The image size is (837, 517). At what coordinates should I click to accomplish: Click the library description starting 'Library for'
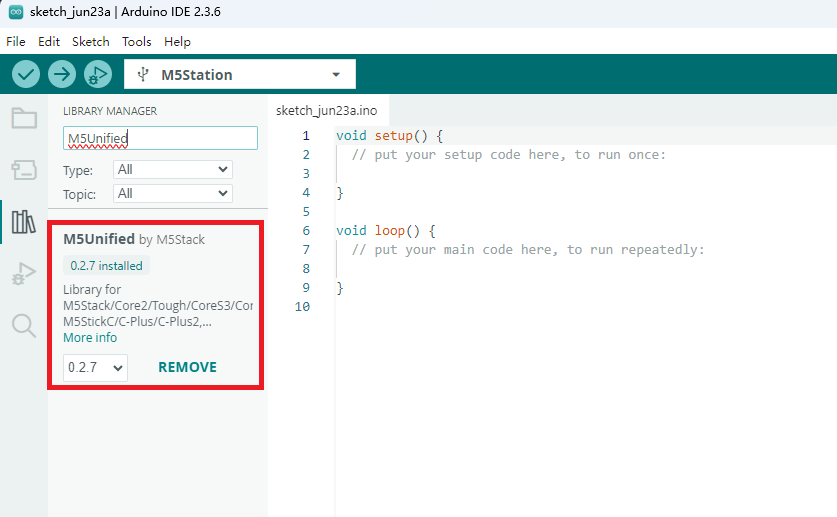pos(158,306)
